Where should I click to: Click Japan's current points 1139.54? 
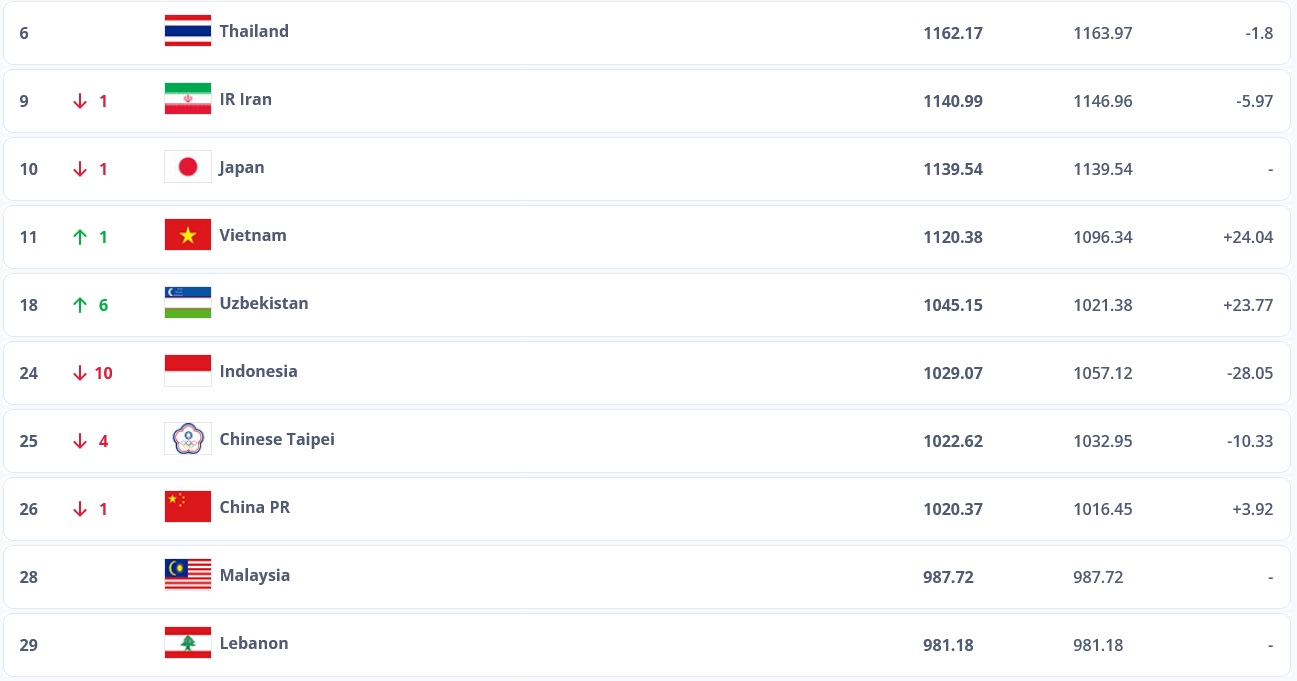[x=953, y=169]
